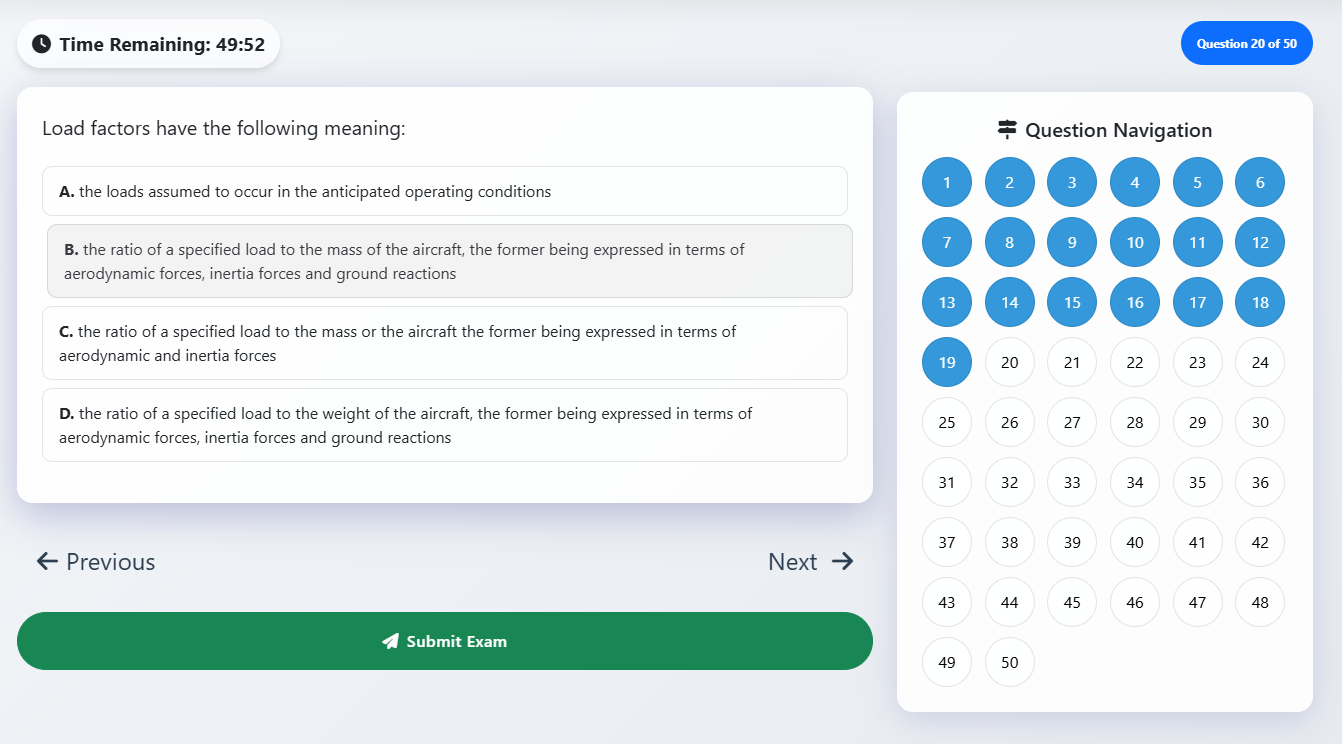Advance to the Next question
The image size is (1342, 744).
pyautogui.click(x=810, y=562)
